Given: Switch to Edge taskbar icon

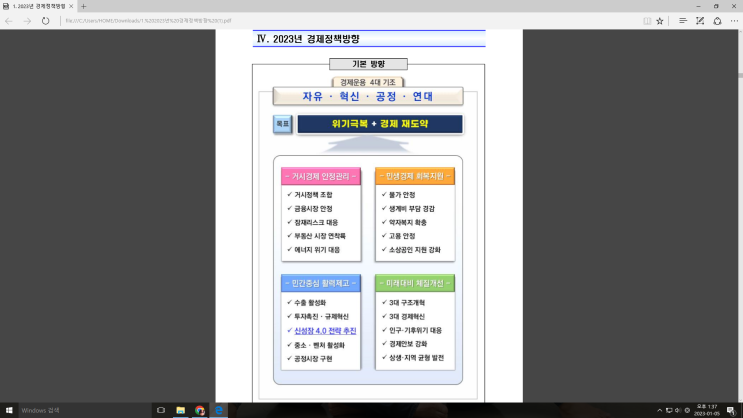Looking at the screenshot, I should [219, 410].
